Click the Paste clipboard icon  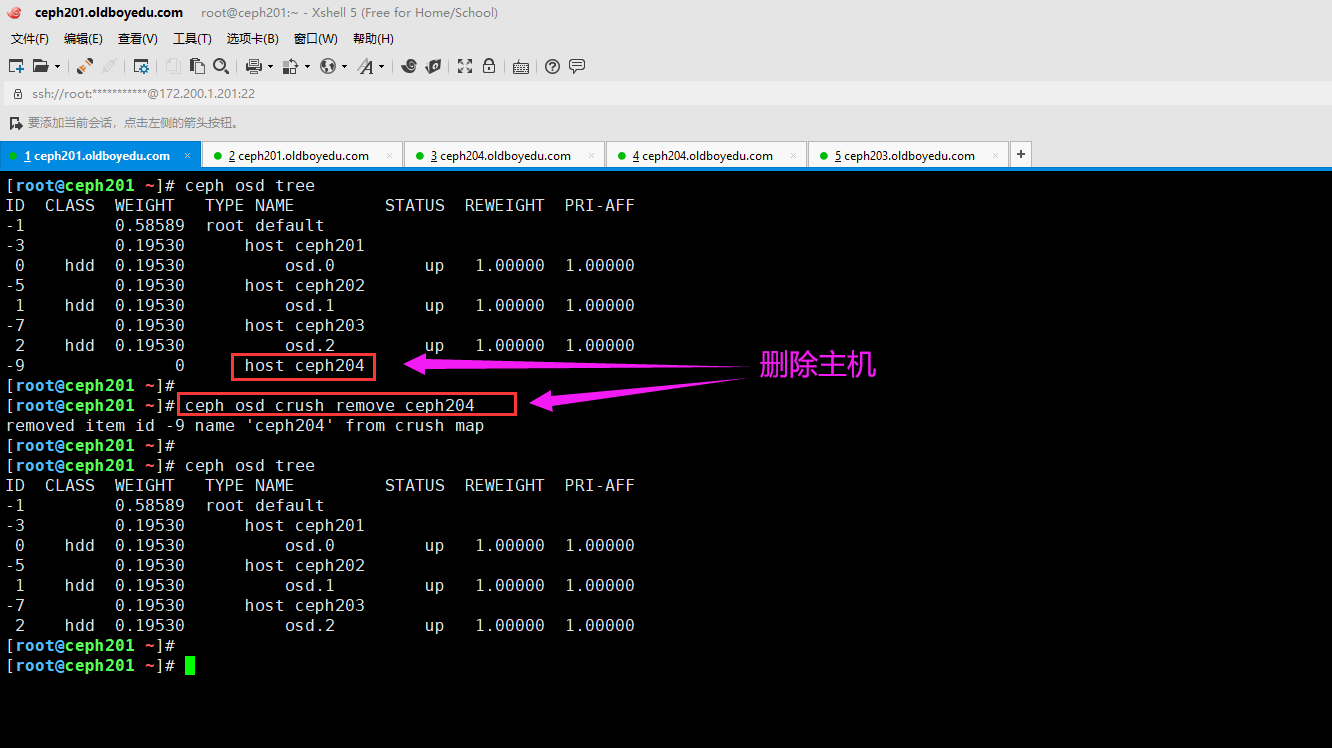(x=197, y=66)
